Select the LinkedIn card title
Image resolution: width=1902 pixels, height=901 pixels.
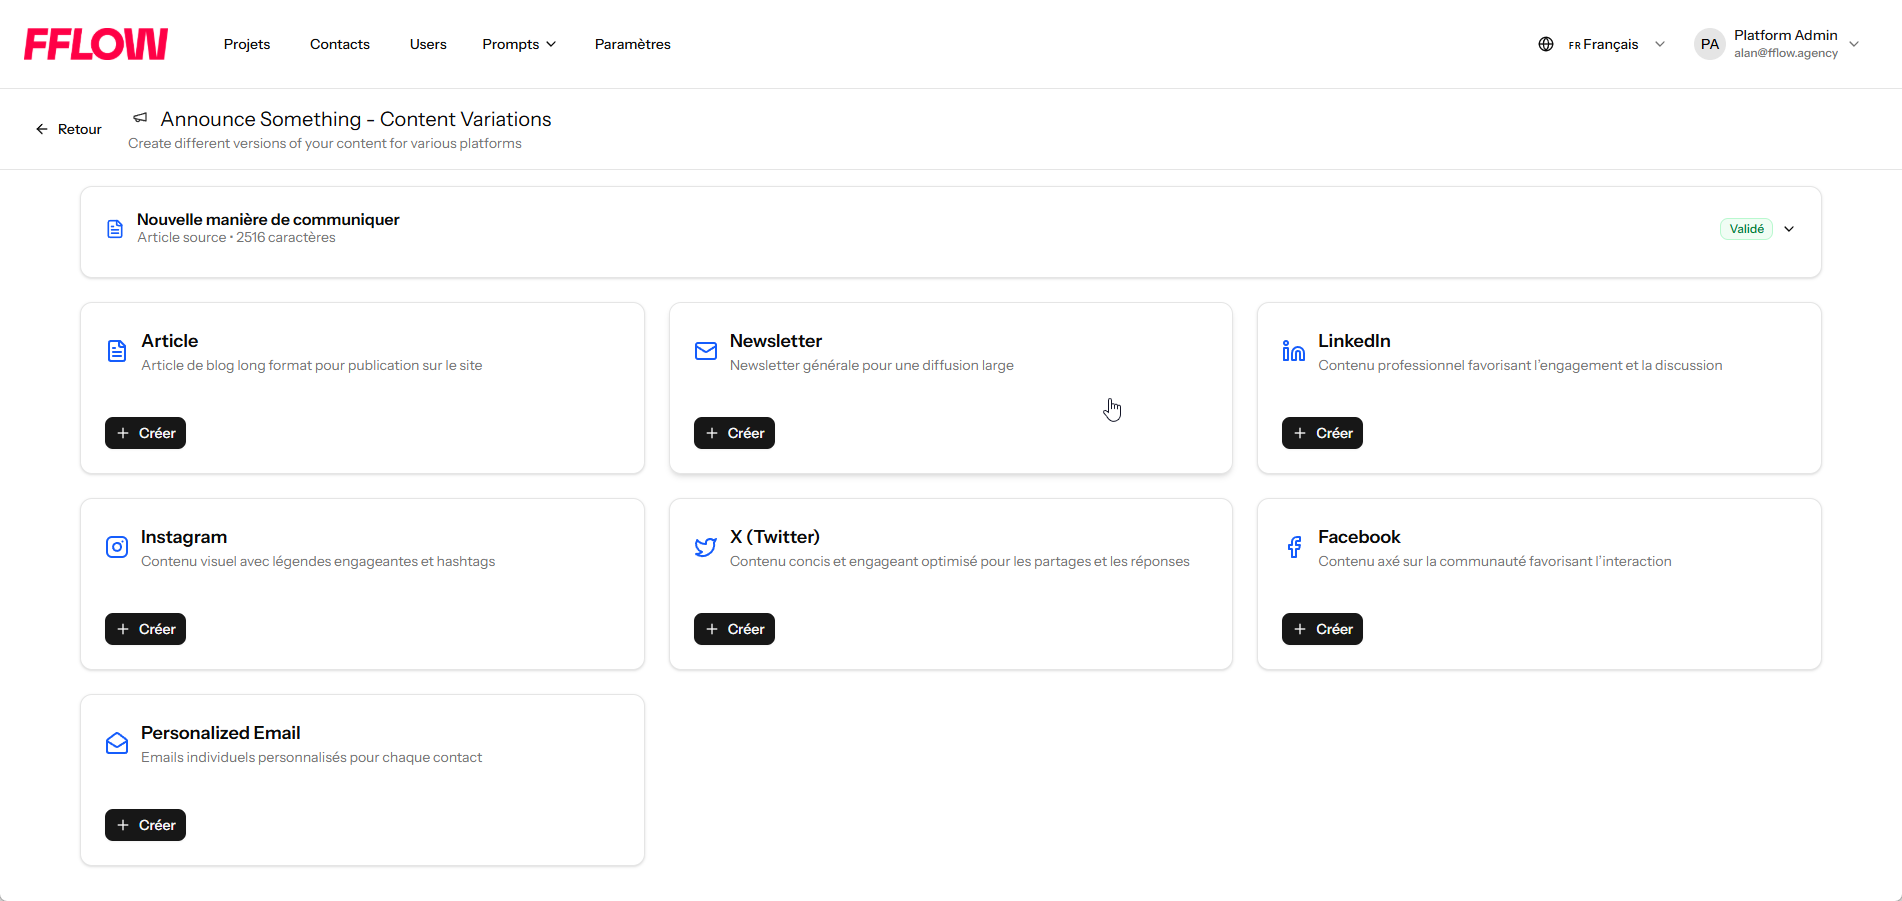pyautogui.click(x=1354, y=341)
